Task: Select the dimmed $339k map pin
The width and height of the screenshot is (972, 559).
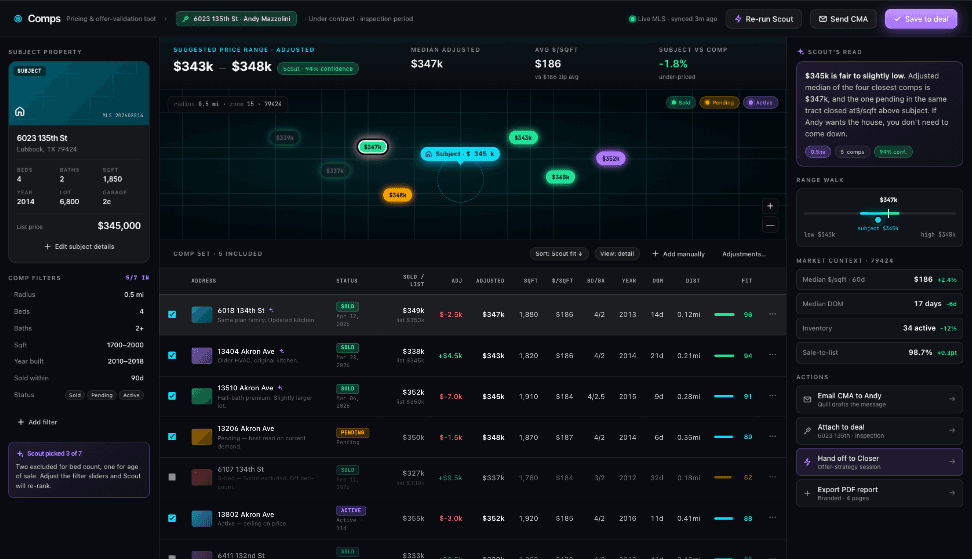Action: [285, 138]
